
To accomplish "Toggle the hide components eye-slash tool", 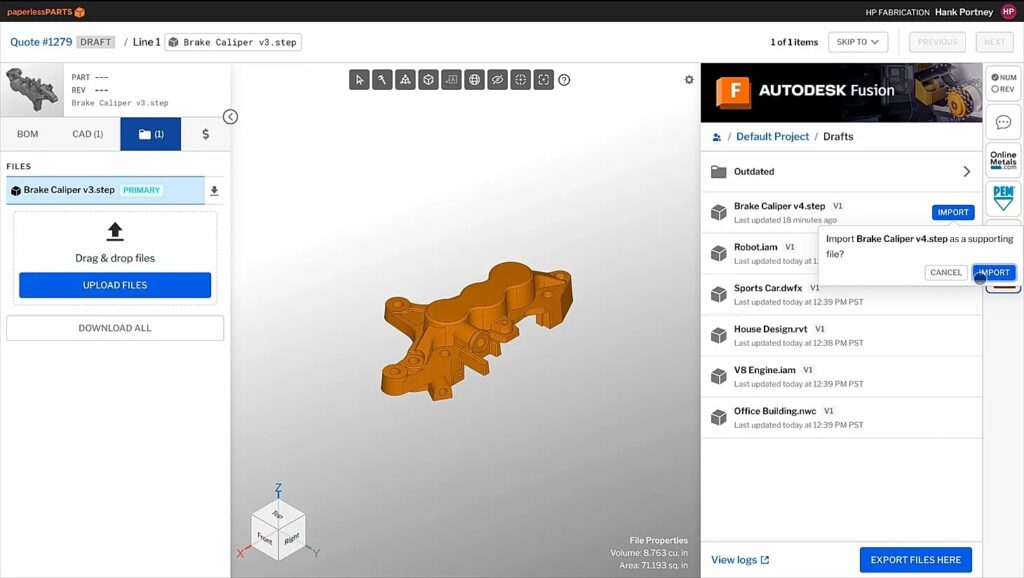I will click(x=497, y=79).
